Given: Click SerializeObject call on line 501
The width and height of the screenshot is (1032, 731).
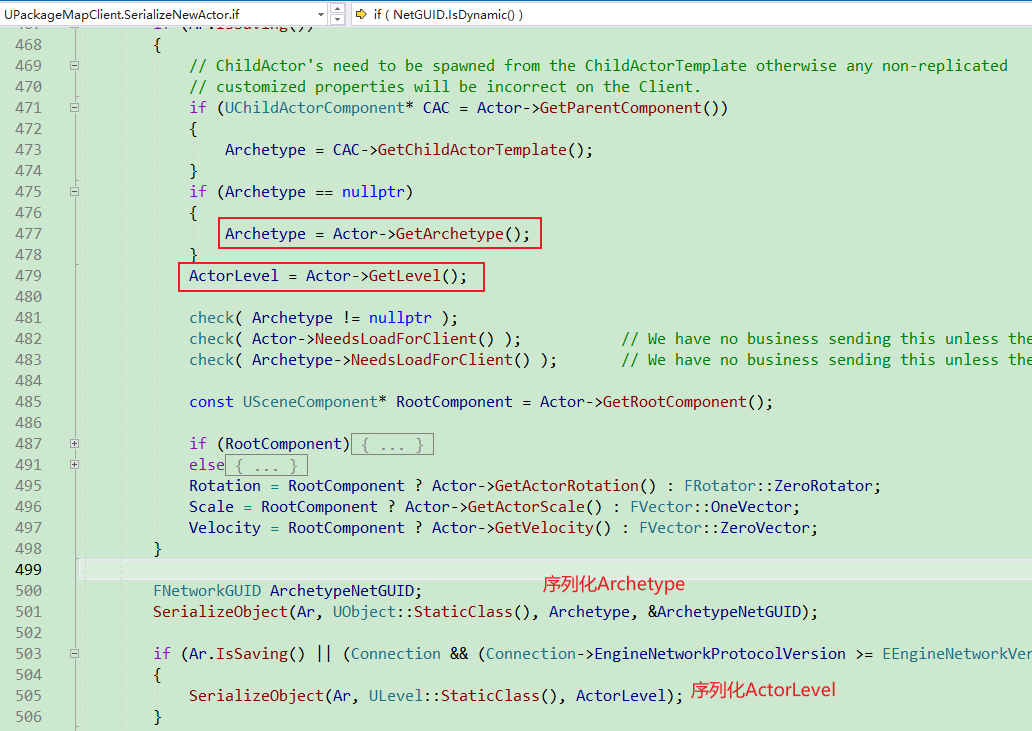Looking at the screenshot, I should click(220, 612).
